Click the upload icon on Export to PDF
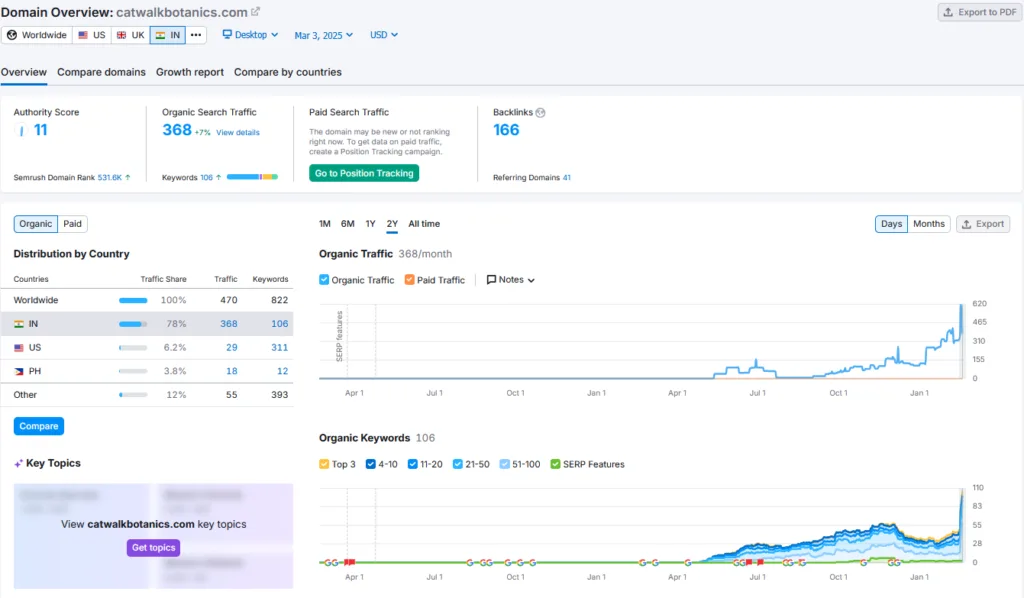 click(x=948, y=12)
